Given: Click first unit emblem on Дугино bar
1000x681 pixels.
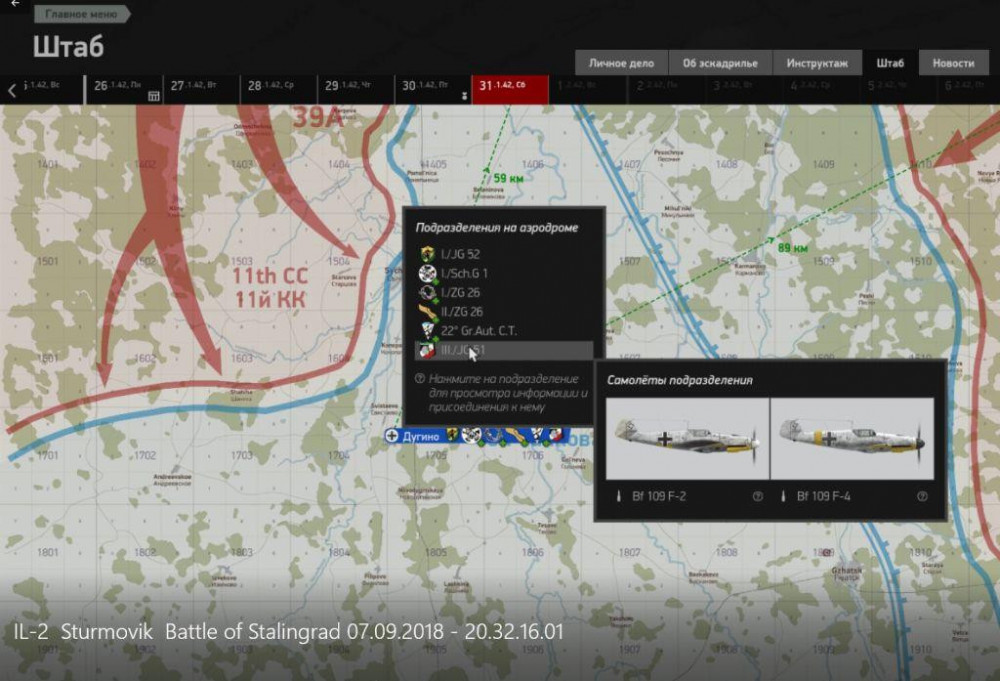Looking at the screenshot, I should tap(452, 435).
